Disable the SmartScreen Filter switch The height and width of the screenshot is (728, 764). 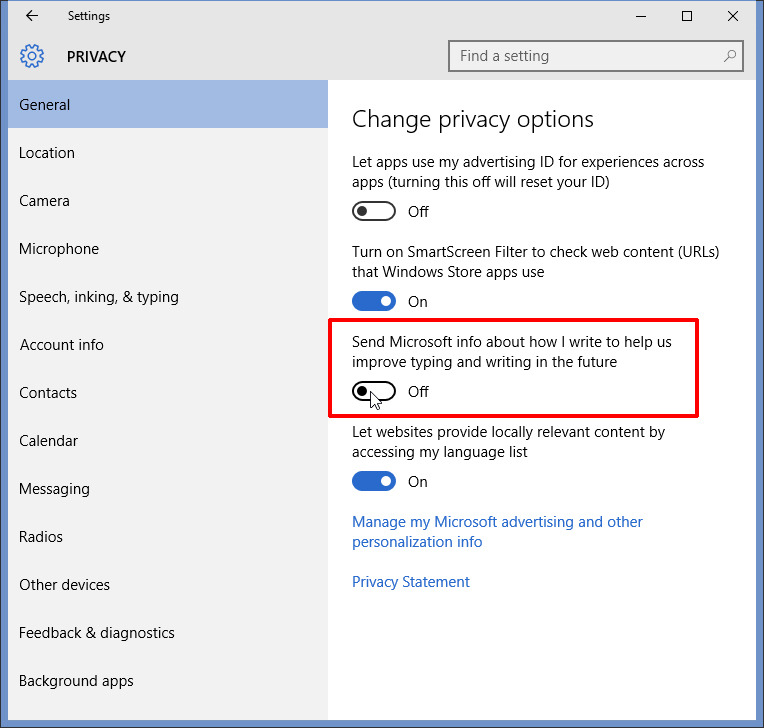click(374, 302)
